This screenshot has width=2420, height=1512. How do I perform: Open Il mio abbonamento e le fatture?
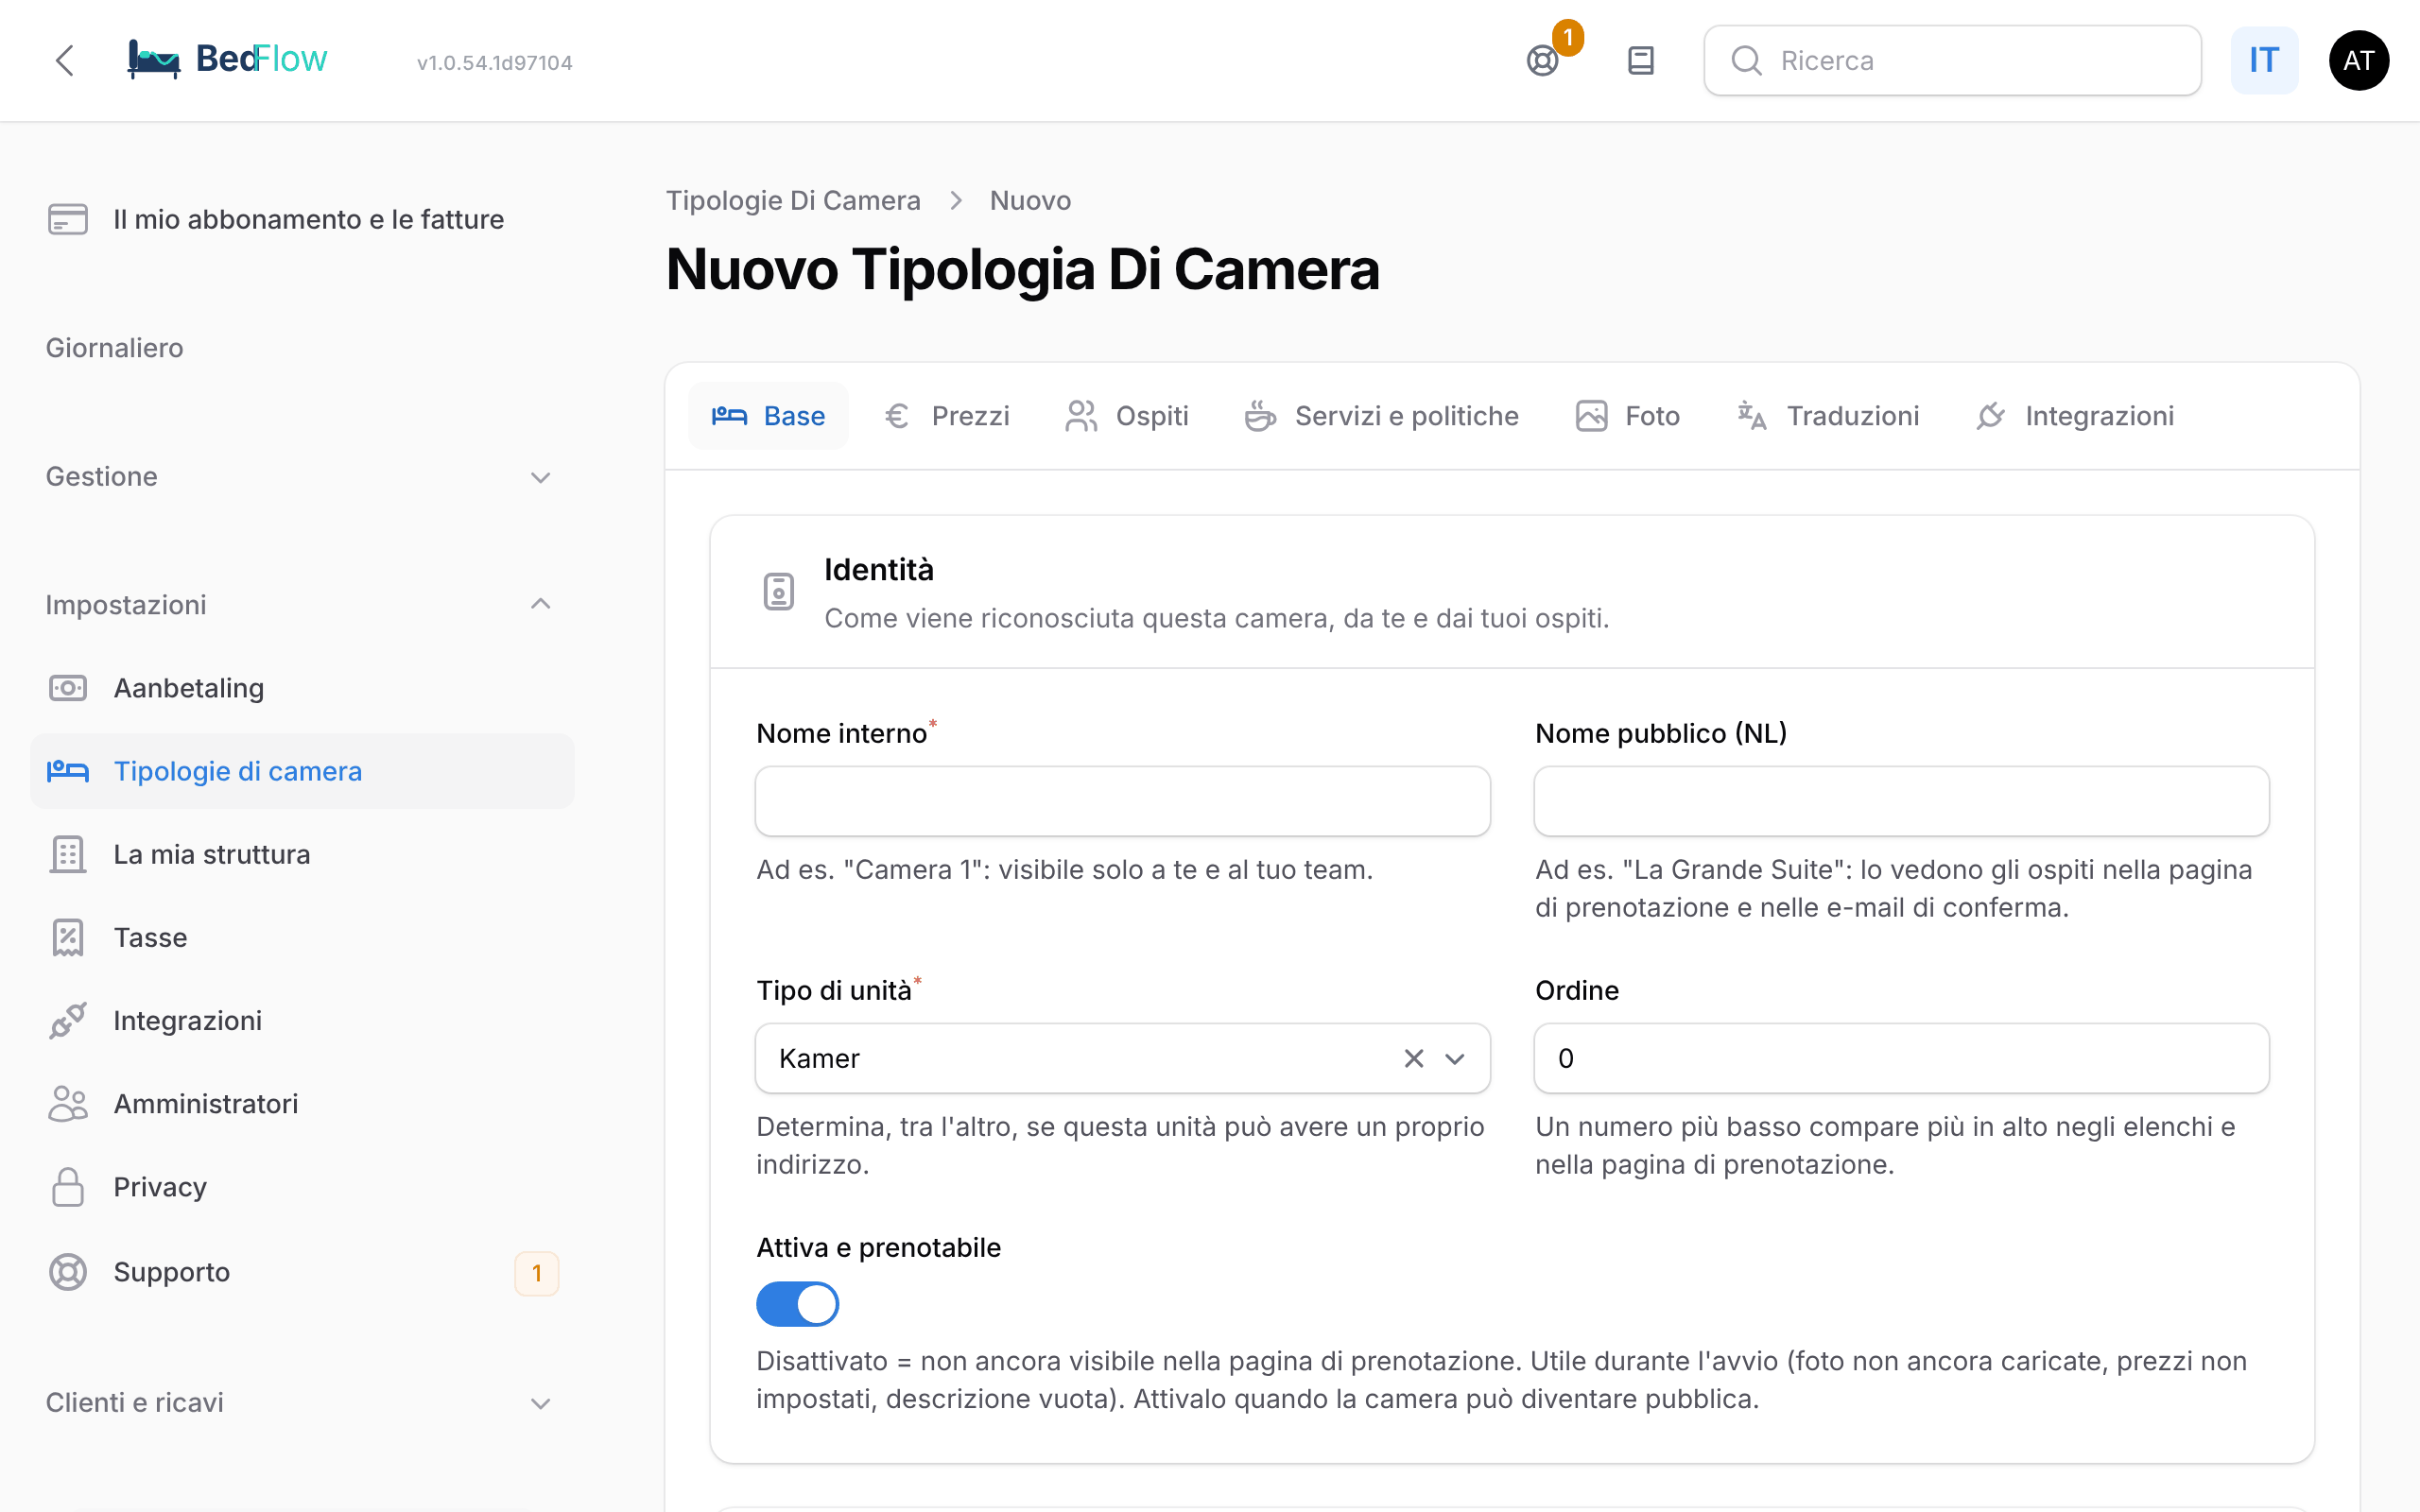click(302, 219)
